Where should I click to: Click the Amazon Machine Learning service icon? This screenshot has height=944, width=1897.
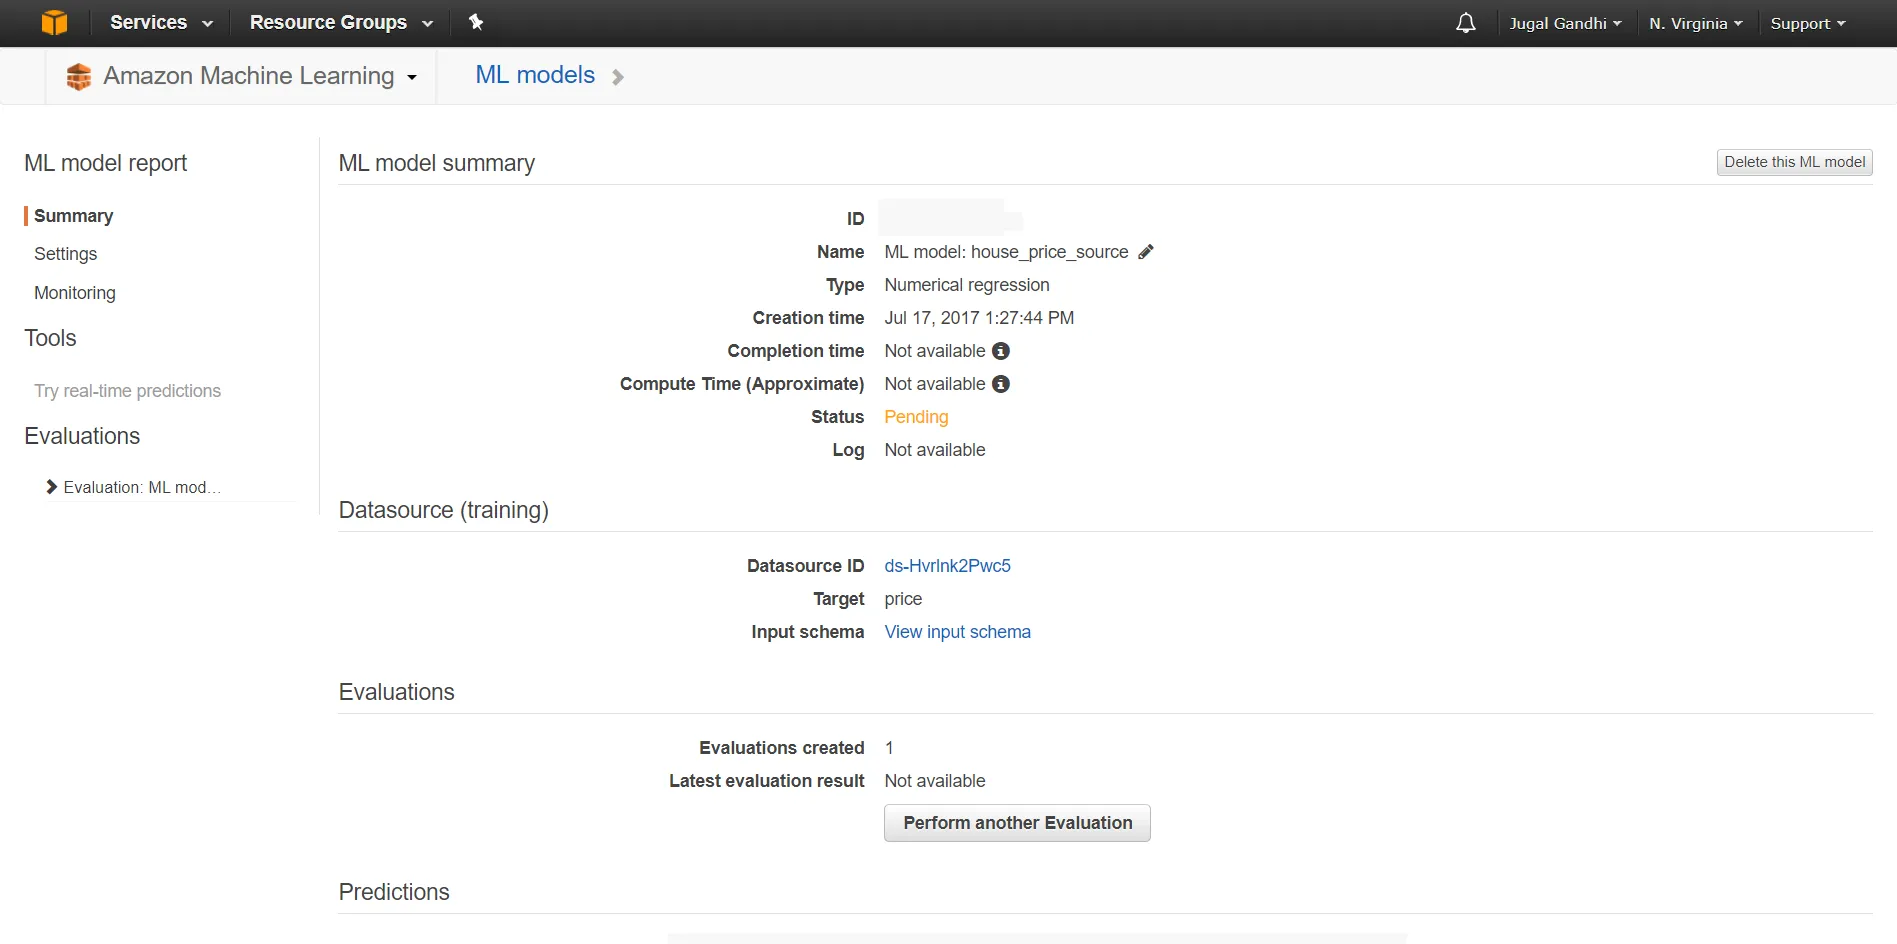point(78,76)
